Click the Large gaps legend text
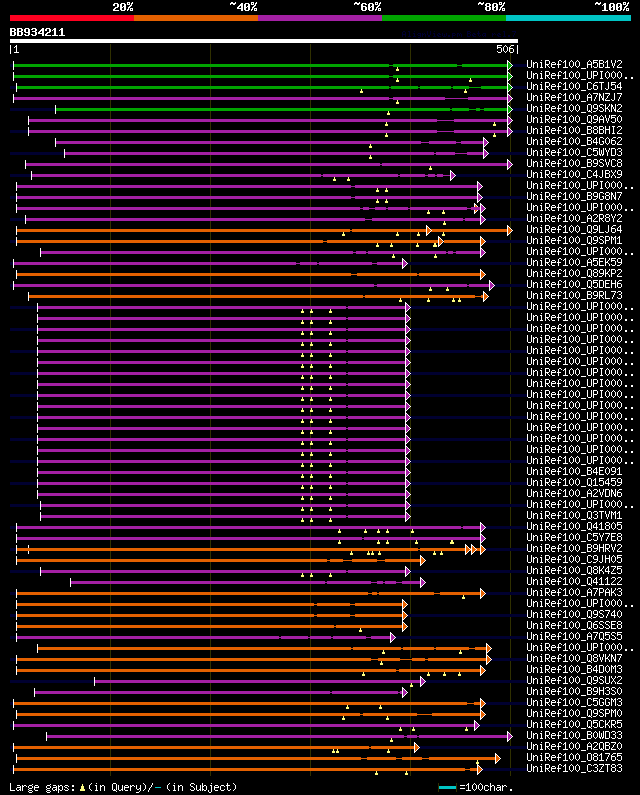Viewport: 640px width, 795px height. [x=123, y=787]
